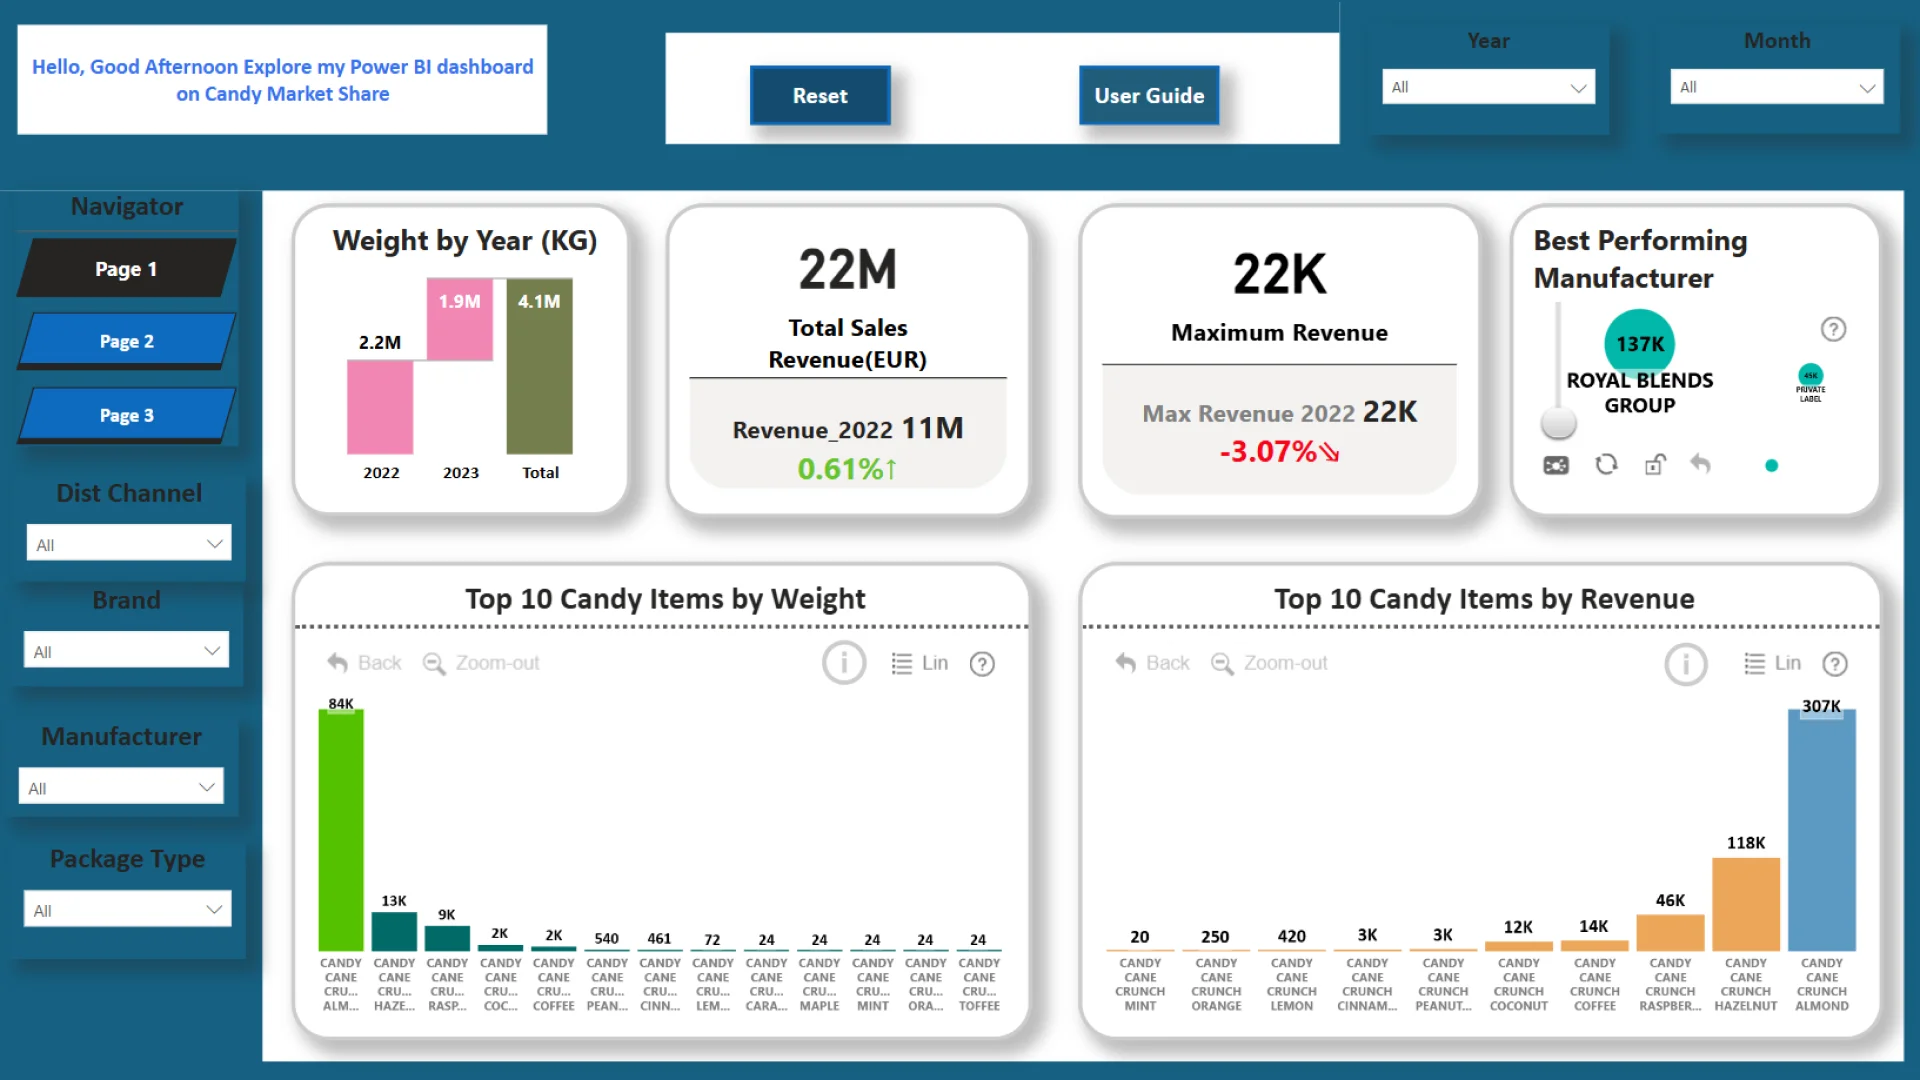Click the -3.07% max revenue change
The height and width of the screenshot is (1080, 1920).
click(x=1279, y=451)
